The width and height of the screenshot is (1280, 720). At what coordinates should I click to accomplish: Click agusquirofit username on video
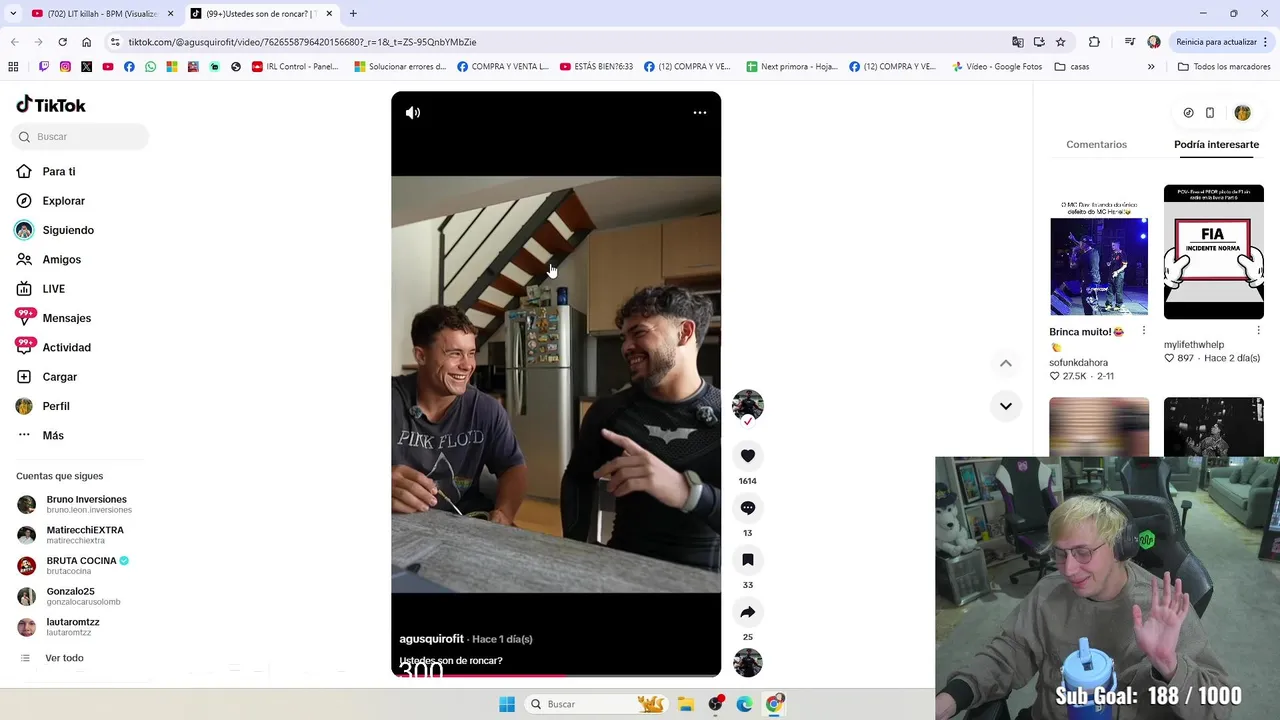[431, 639]
